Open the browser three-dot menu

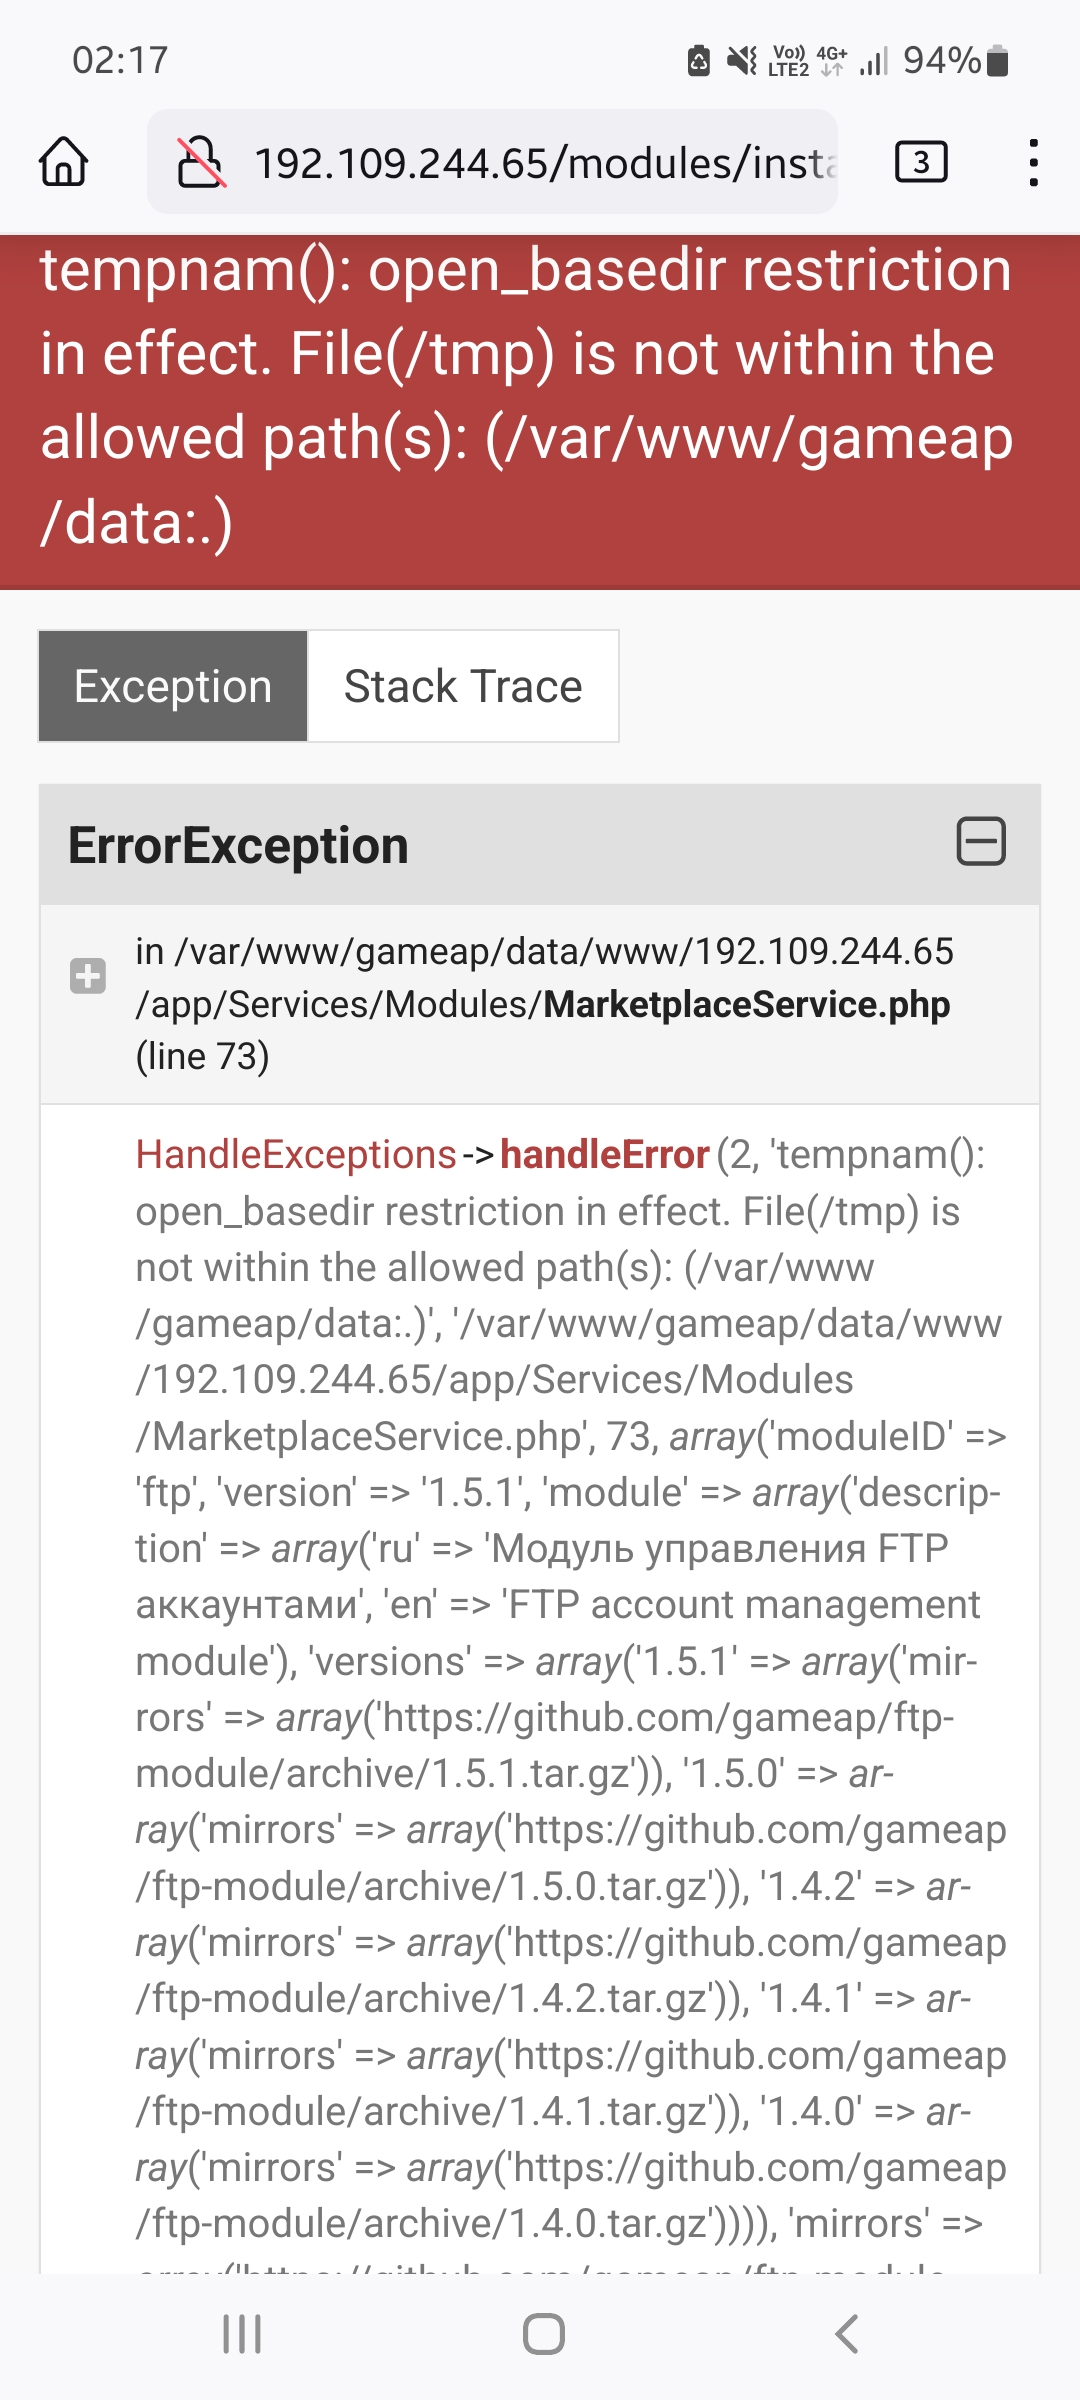(1033, 162)
